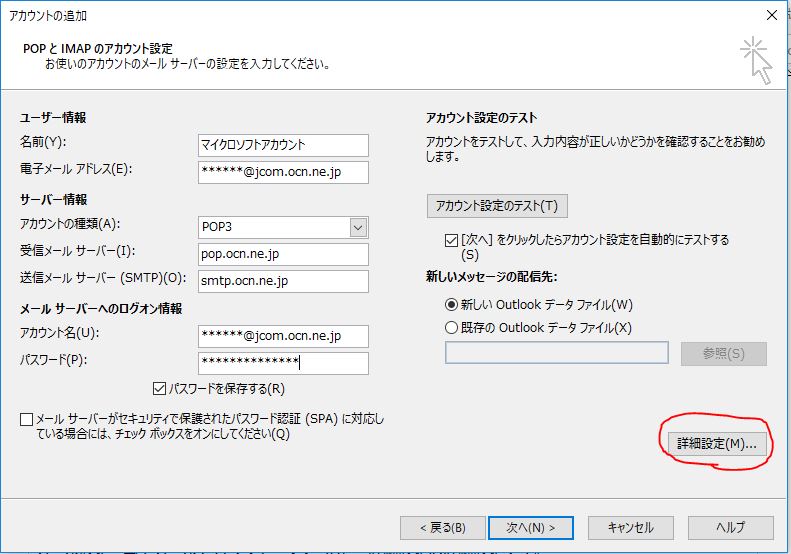Enable the SPA password authentication checkbox
This screenshot has width=791, height=554.
pyautogui.click(x=26, y=419)
